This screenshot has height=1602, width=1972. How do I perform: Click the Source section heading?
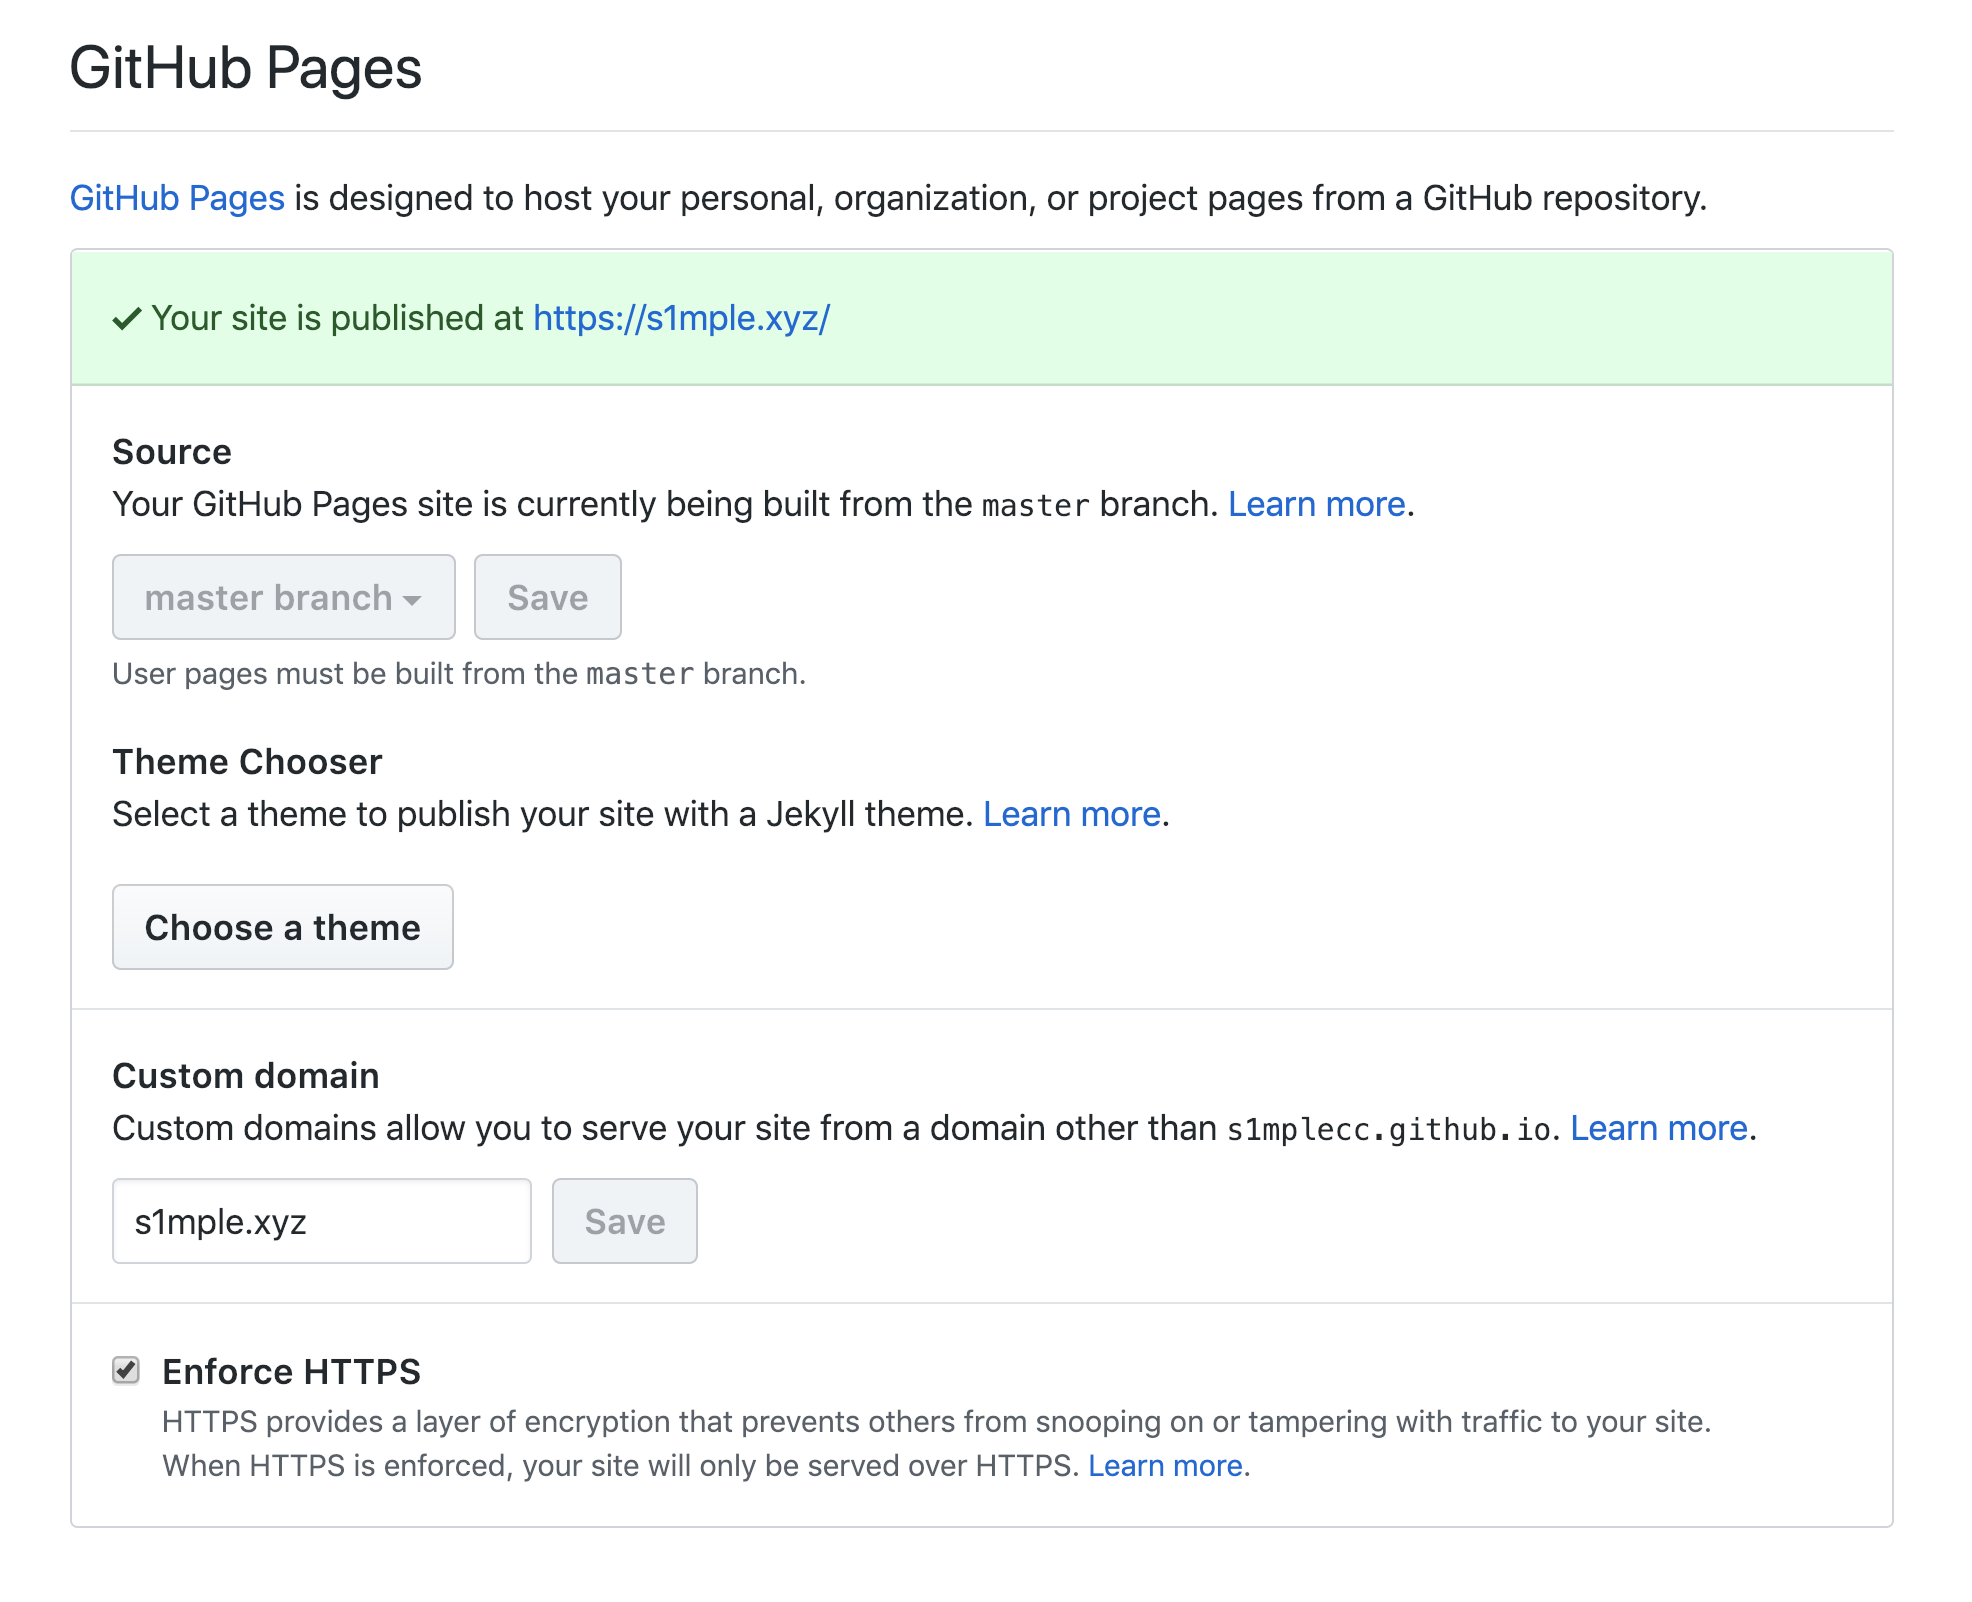point(172,452)
